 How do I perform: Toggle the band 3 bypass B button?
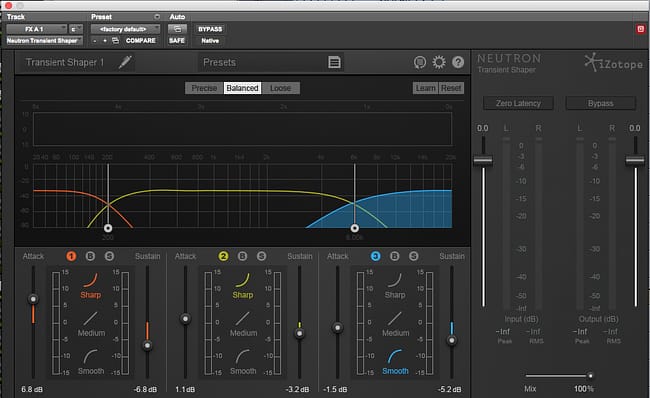pos(394,256)
